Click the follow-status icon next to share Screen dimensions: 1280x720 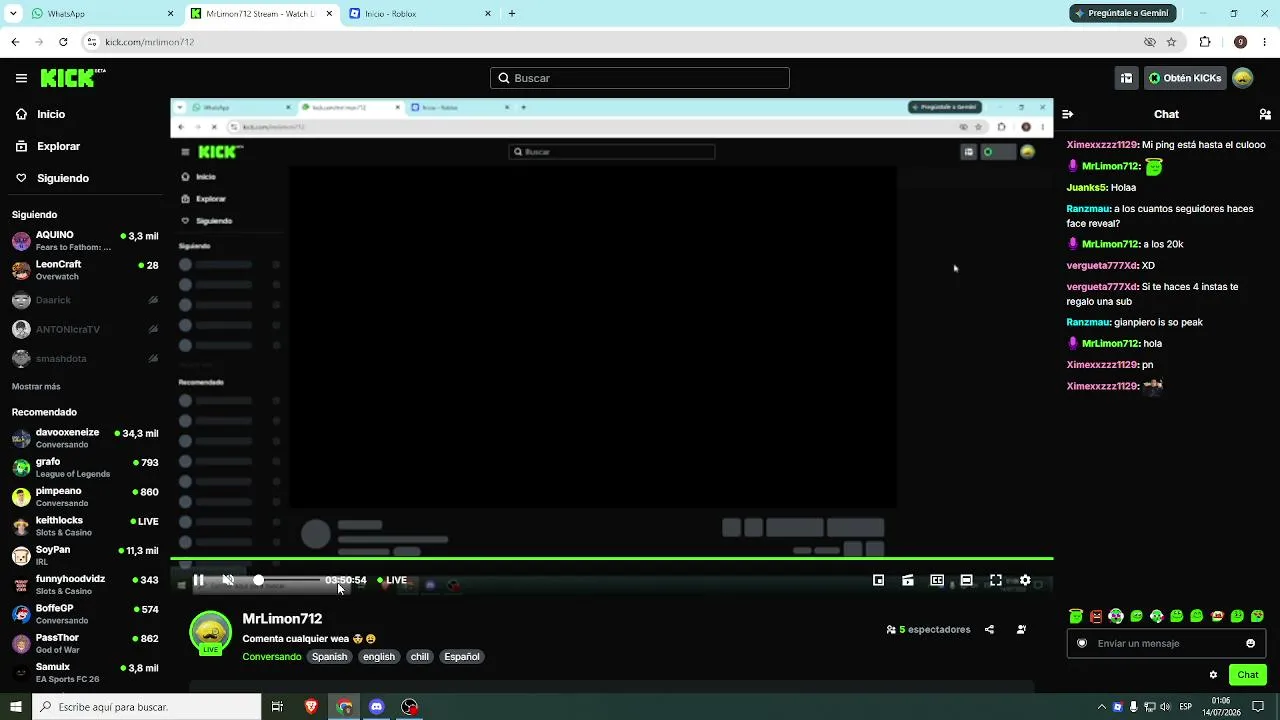(x=1021, y=630)
